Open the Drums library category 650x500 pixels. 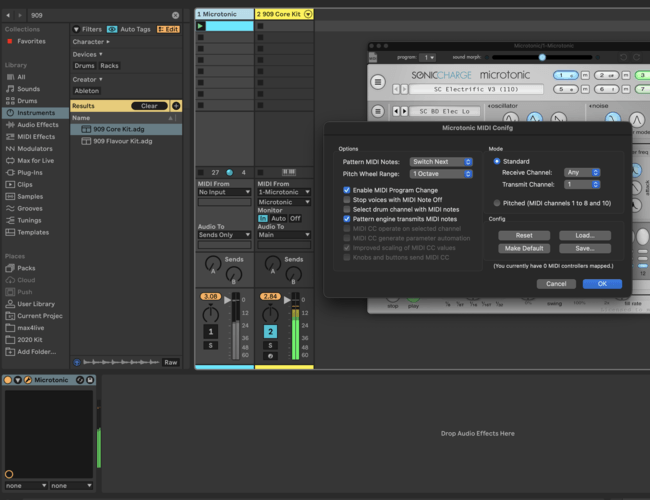(x=27, y=101)
